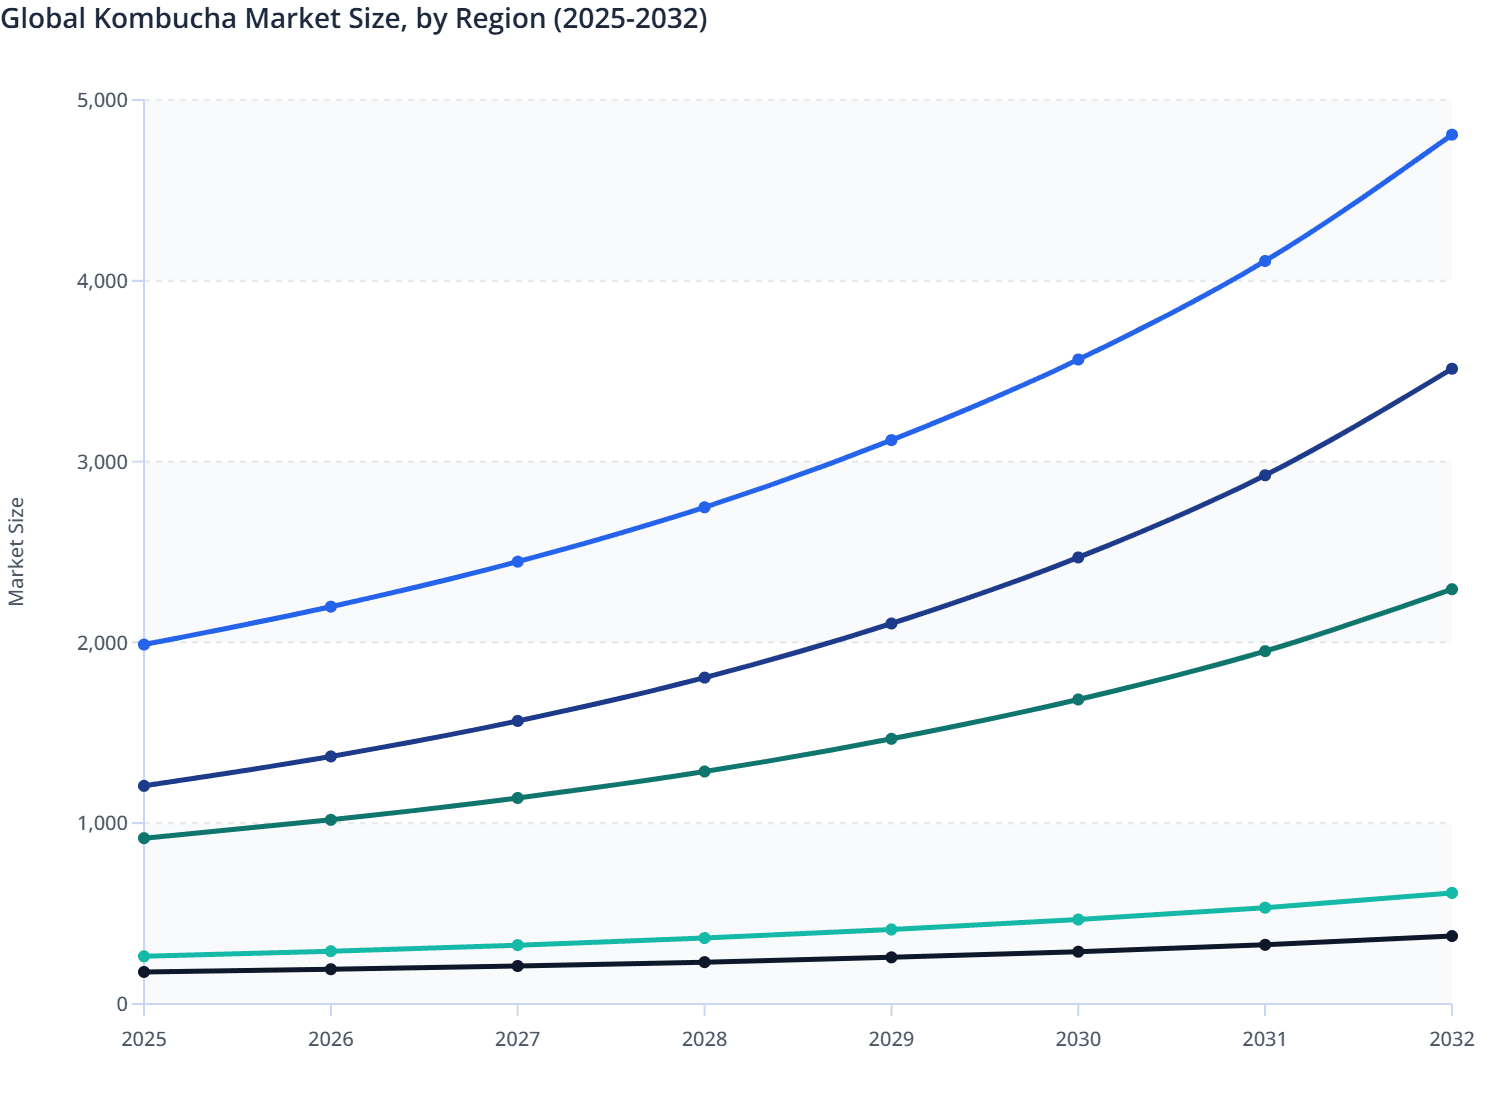Viewport: 1508px width, 1120px height.
Task: Select the 2029 point on teal line
Action: pos(892,929)
